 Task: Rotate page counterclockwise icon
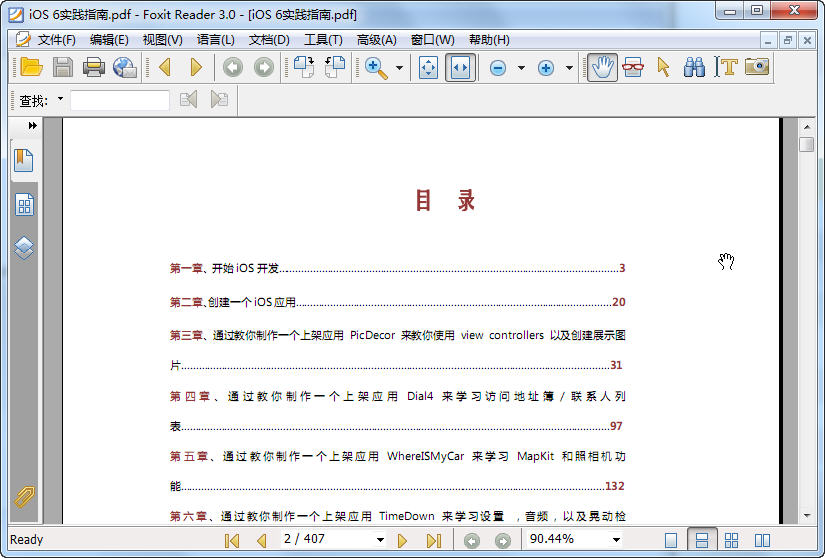point(335,67)
